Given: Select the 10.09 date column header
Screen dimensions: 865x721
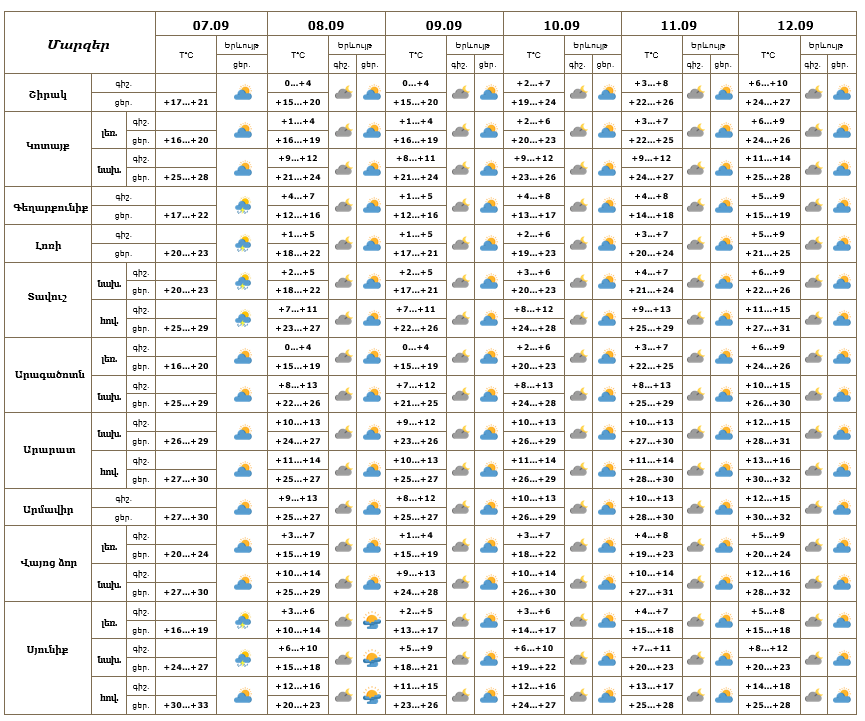Looking at the screenshot, I should [562, 25].
